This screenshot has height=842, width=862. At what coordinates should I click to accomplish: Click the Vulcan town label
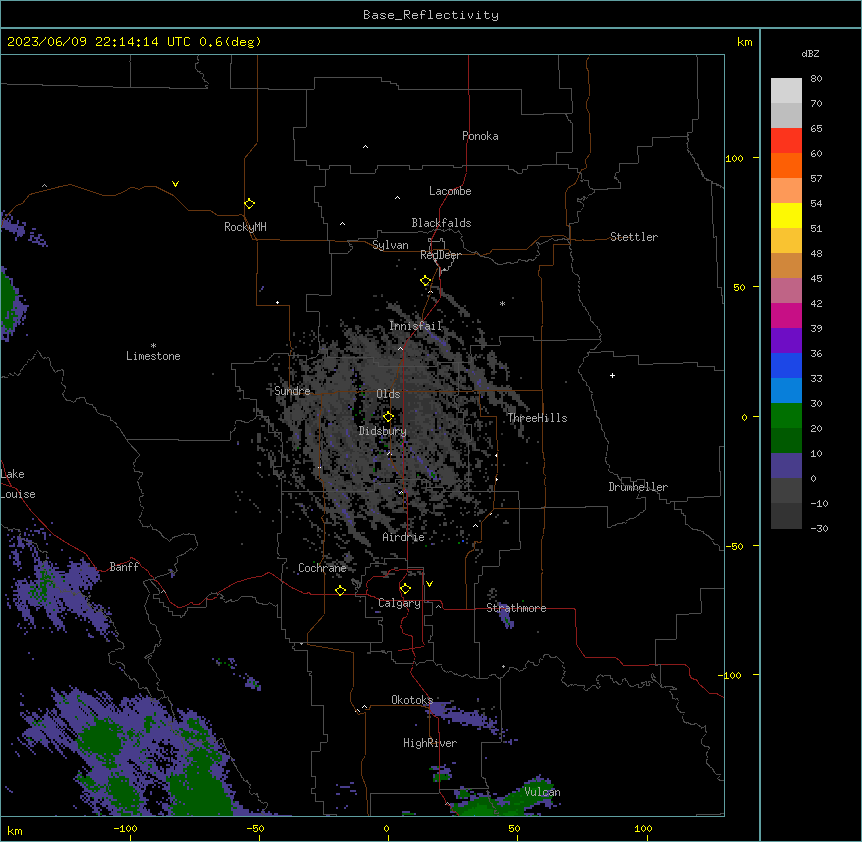point(542,792)
